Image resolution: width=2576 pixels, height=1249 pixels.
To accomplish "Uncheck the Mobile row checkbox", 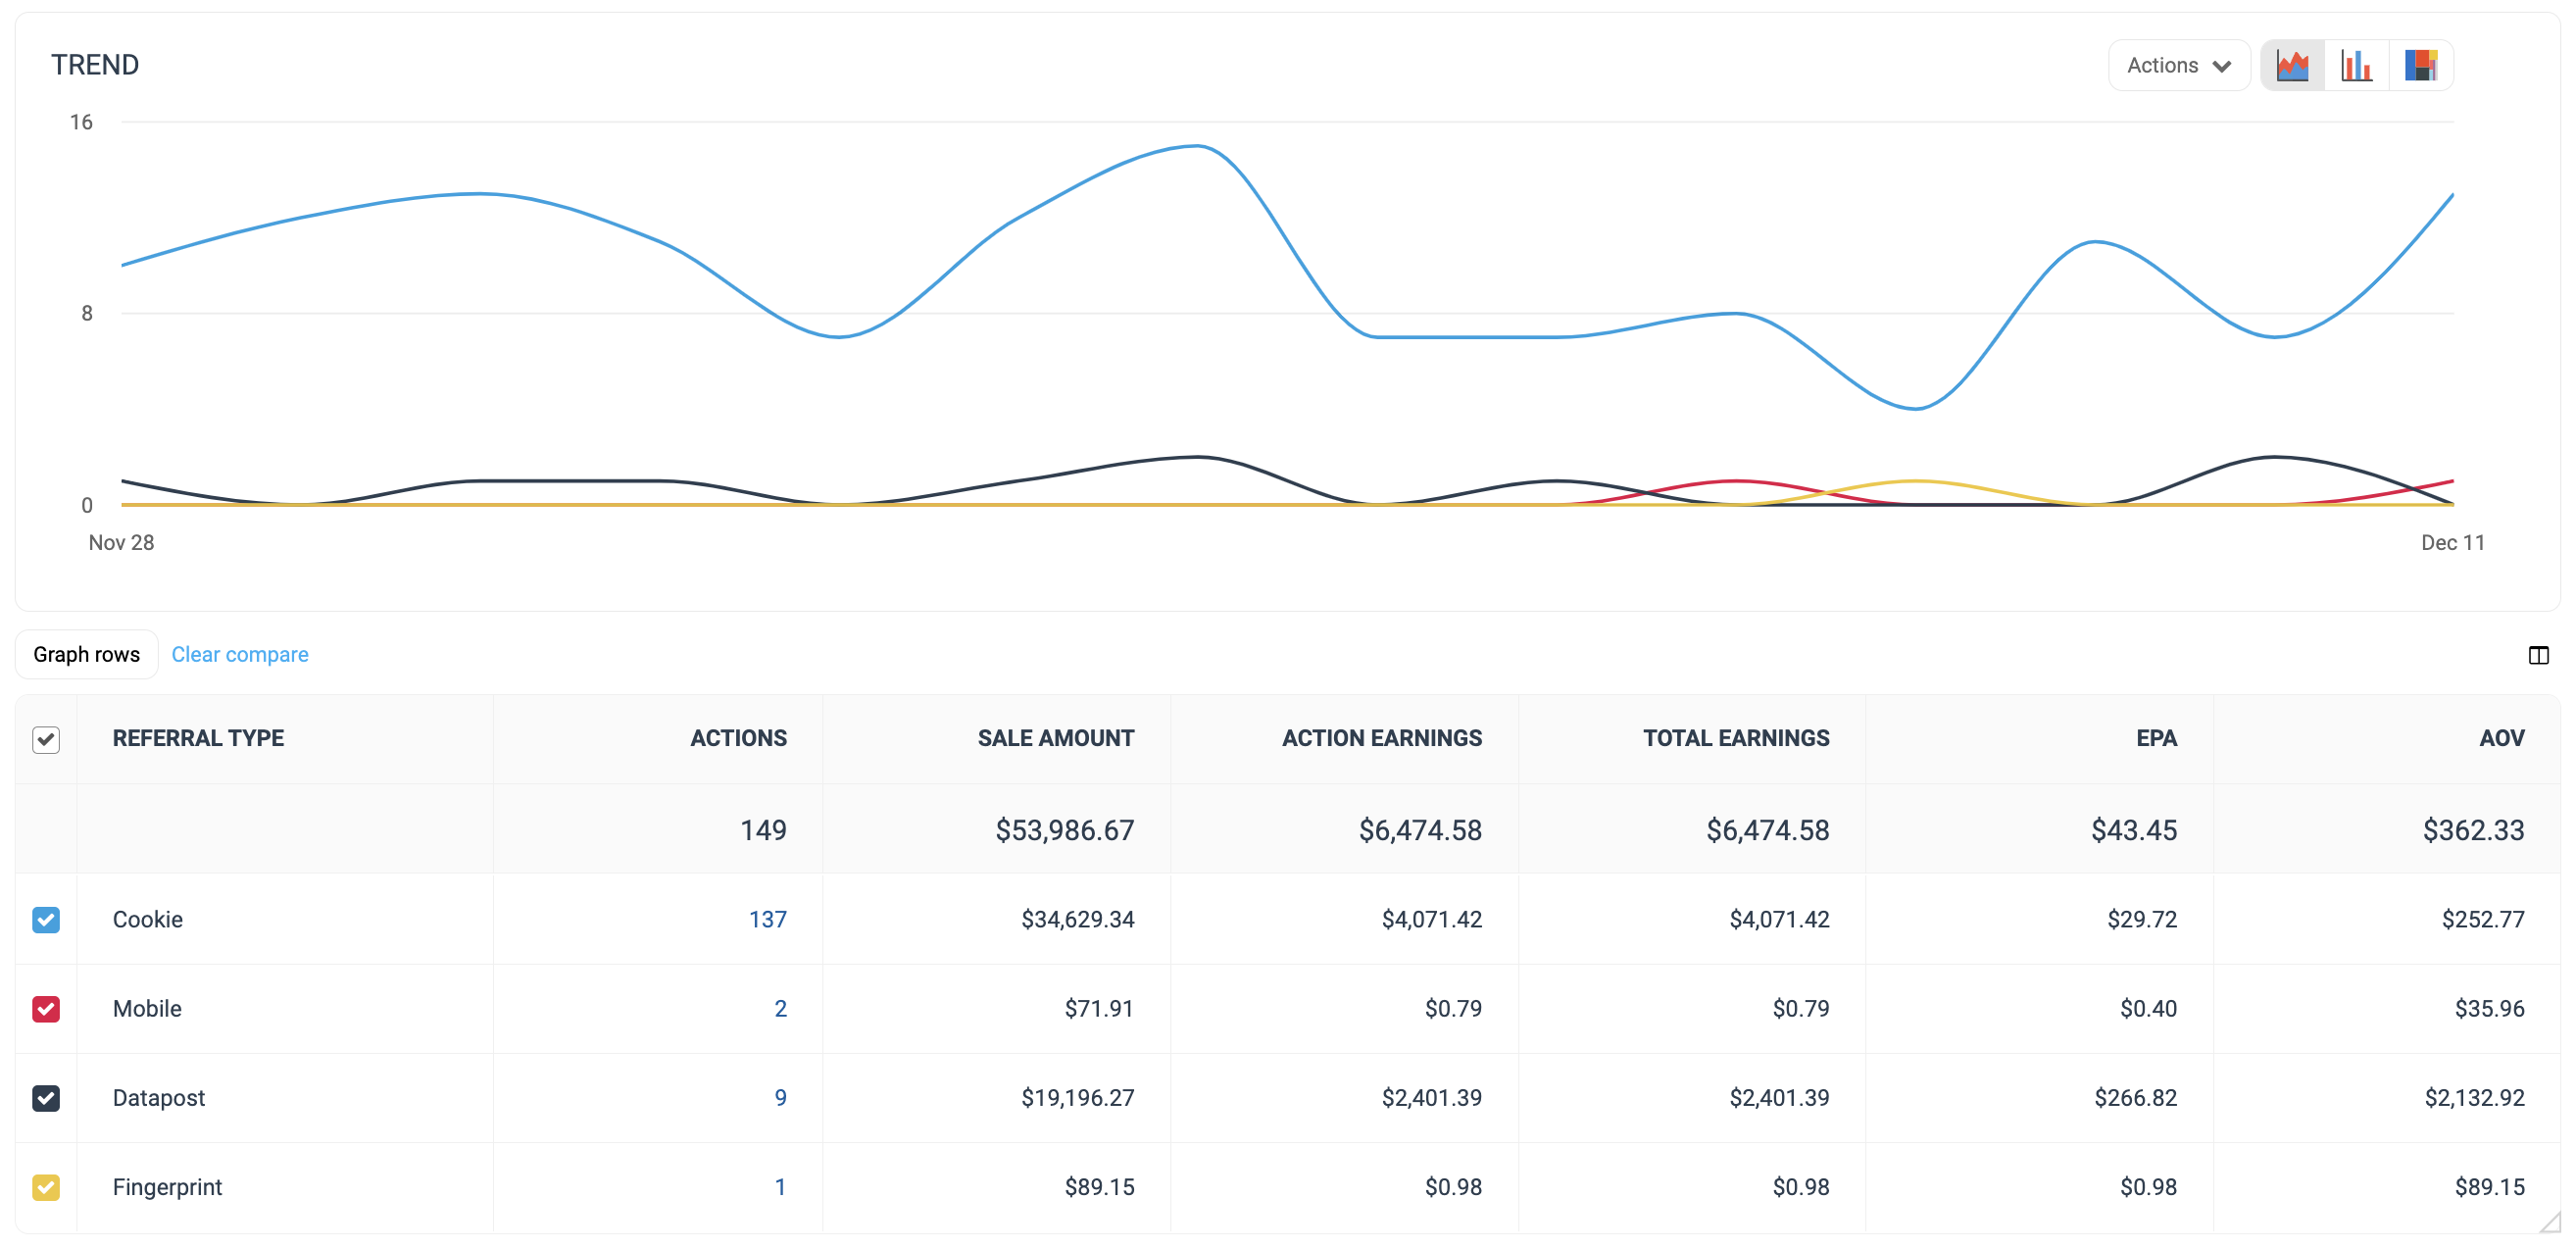I will pos(46,1008).
